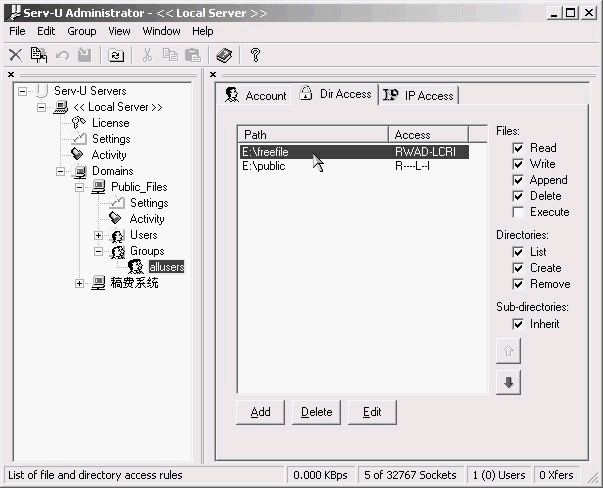Switch to the IP Access tab
The width and height of the screenshot is (603, 488).
418,95
